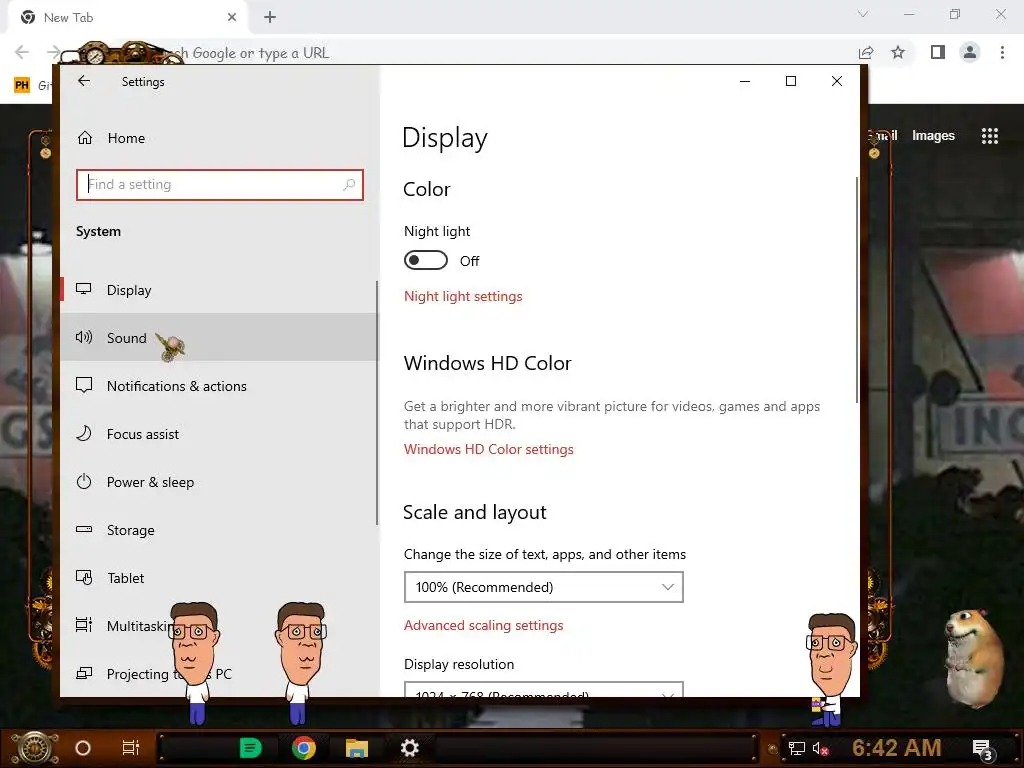Open the Action Center notifications icon
Screen dimensions: 1024x768
983,750
